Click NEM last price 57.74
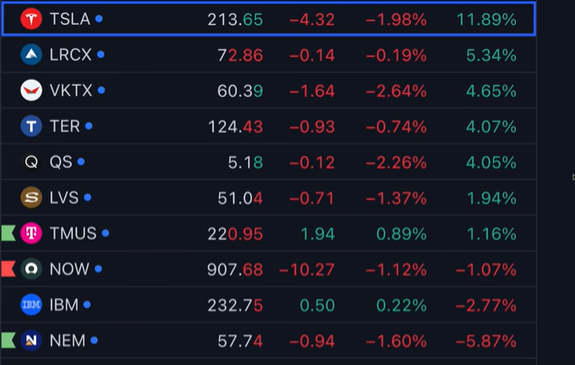This screenshot has width=575, height=365. (x=240, y=341)
